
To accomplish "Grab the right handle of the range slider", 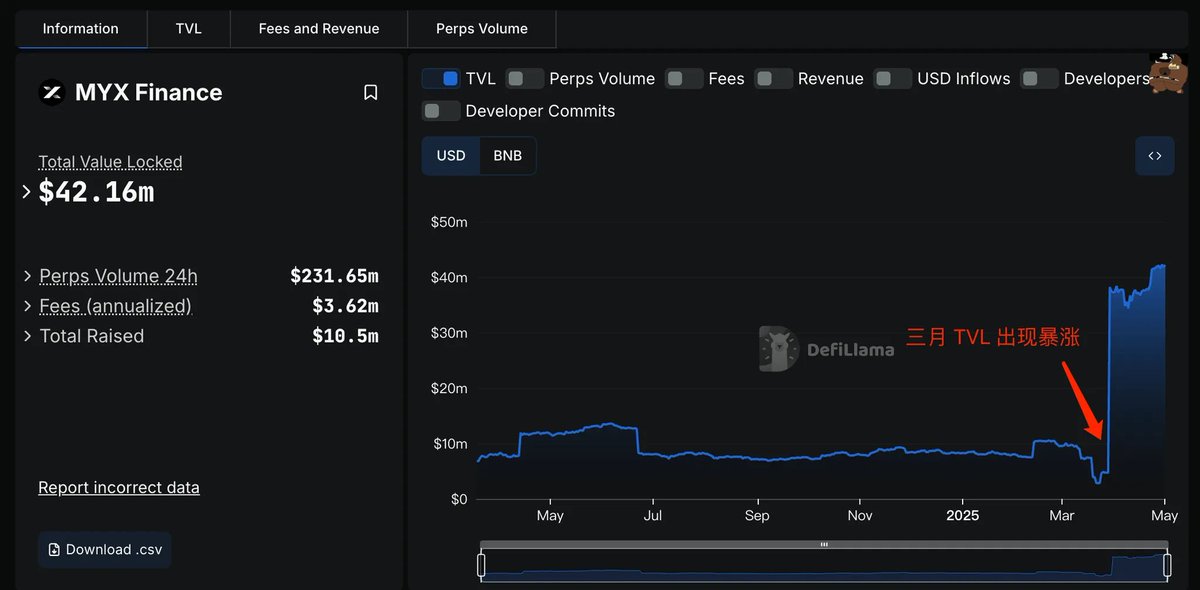I will click(x=1167, y=566).
